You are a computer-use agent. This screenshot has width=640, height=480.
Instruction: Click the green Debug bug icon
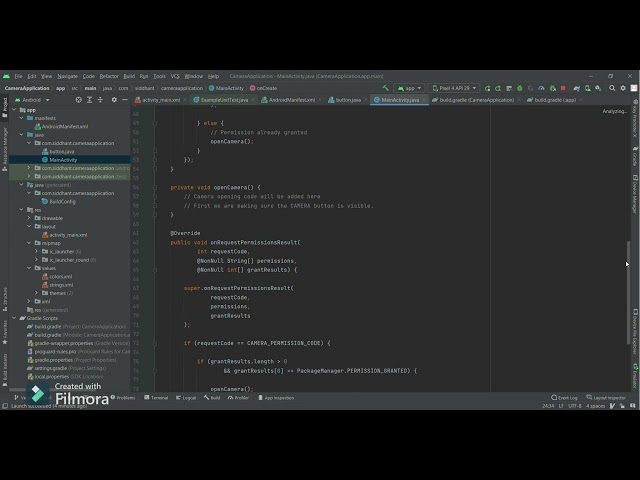click(520, 88)
